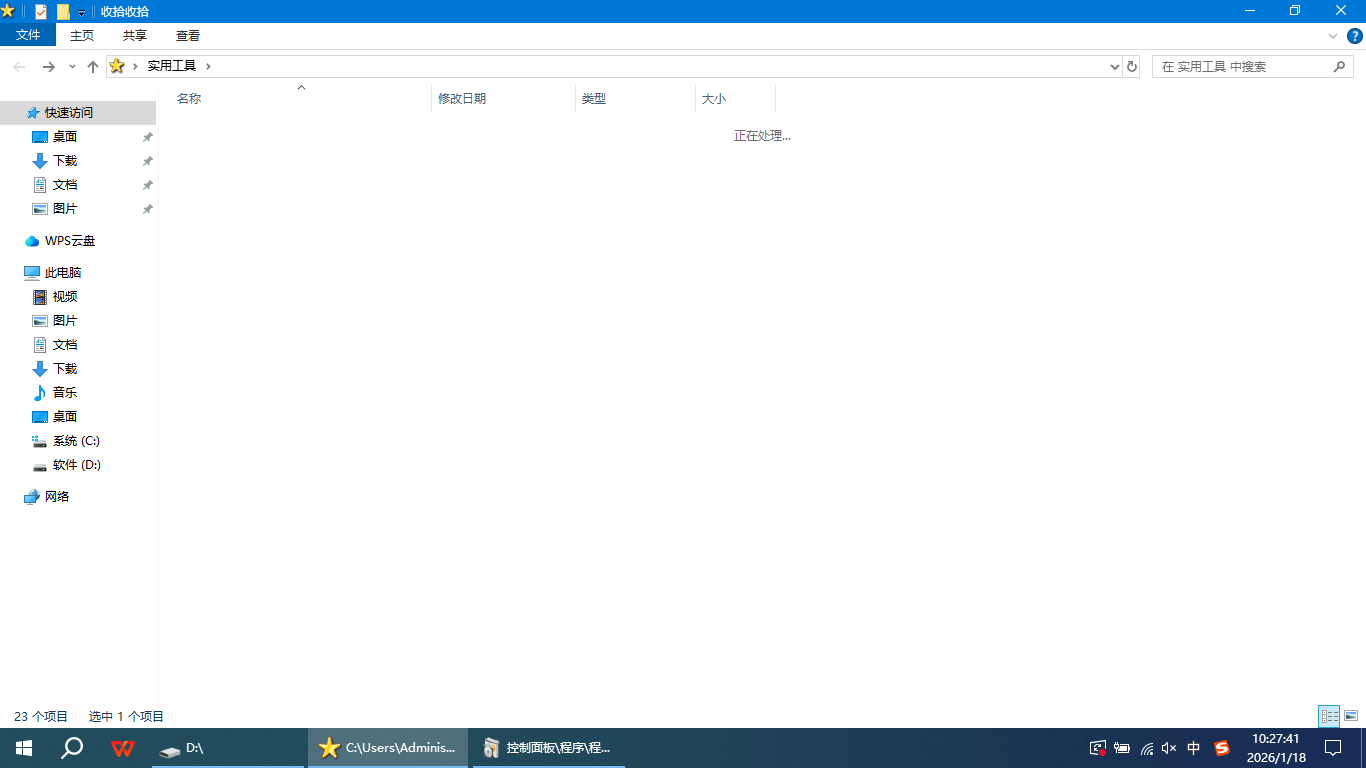Switch to the 查看 ribbon tab
The width and height of the screenshot is (1366, 768).
pos(188,35)
